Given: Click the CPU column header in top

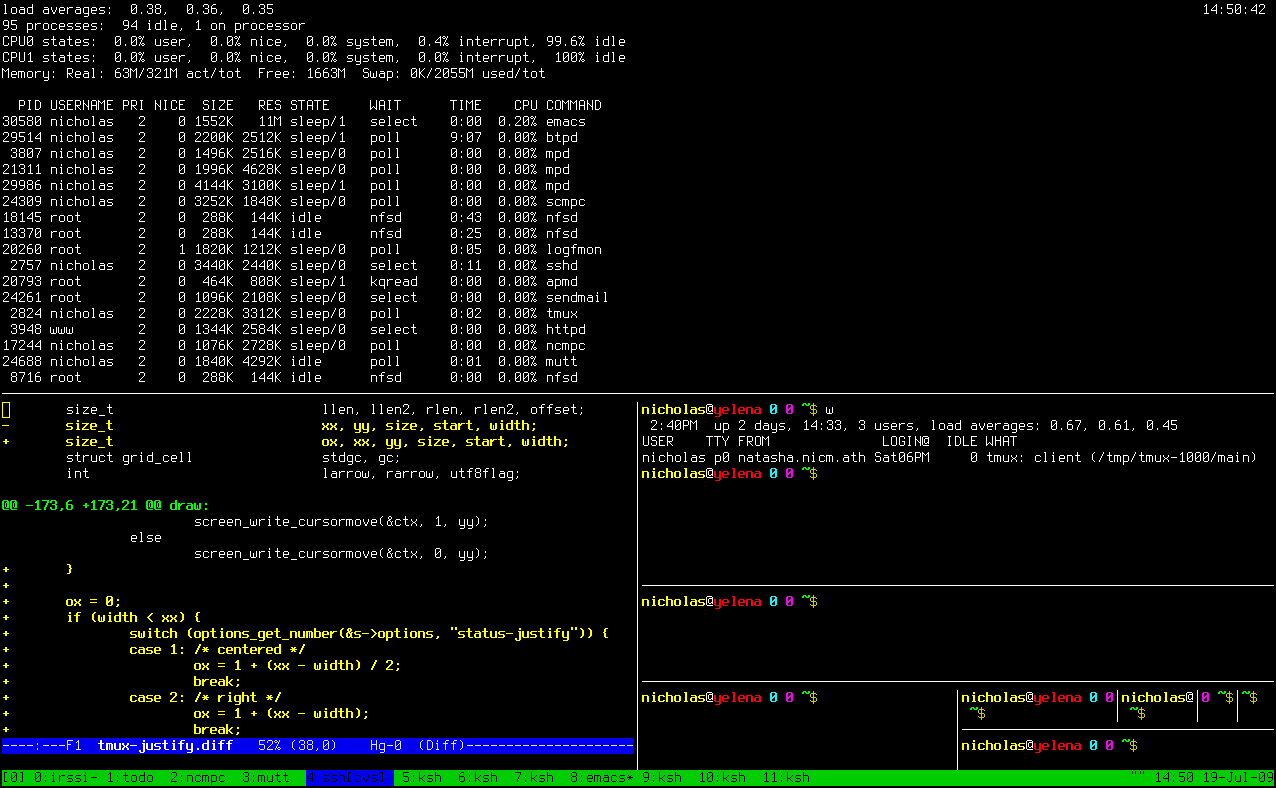Looking at the screenshot, I should click(526, 105).
